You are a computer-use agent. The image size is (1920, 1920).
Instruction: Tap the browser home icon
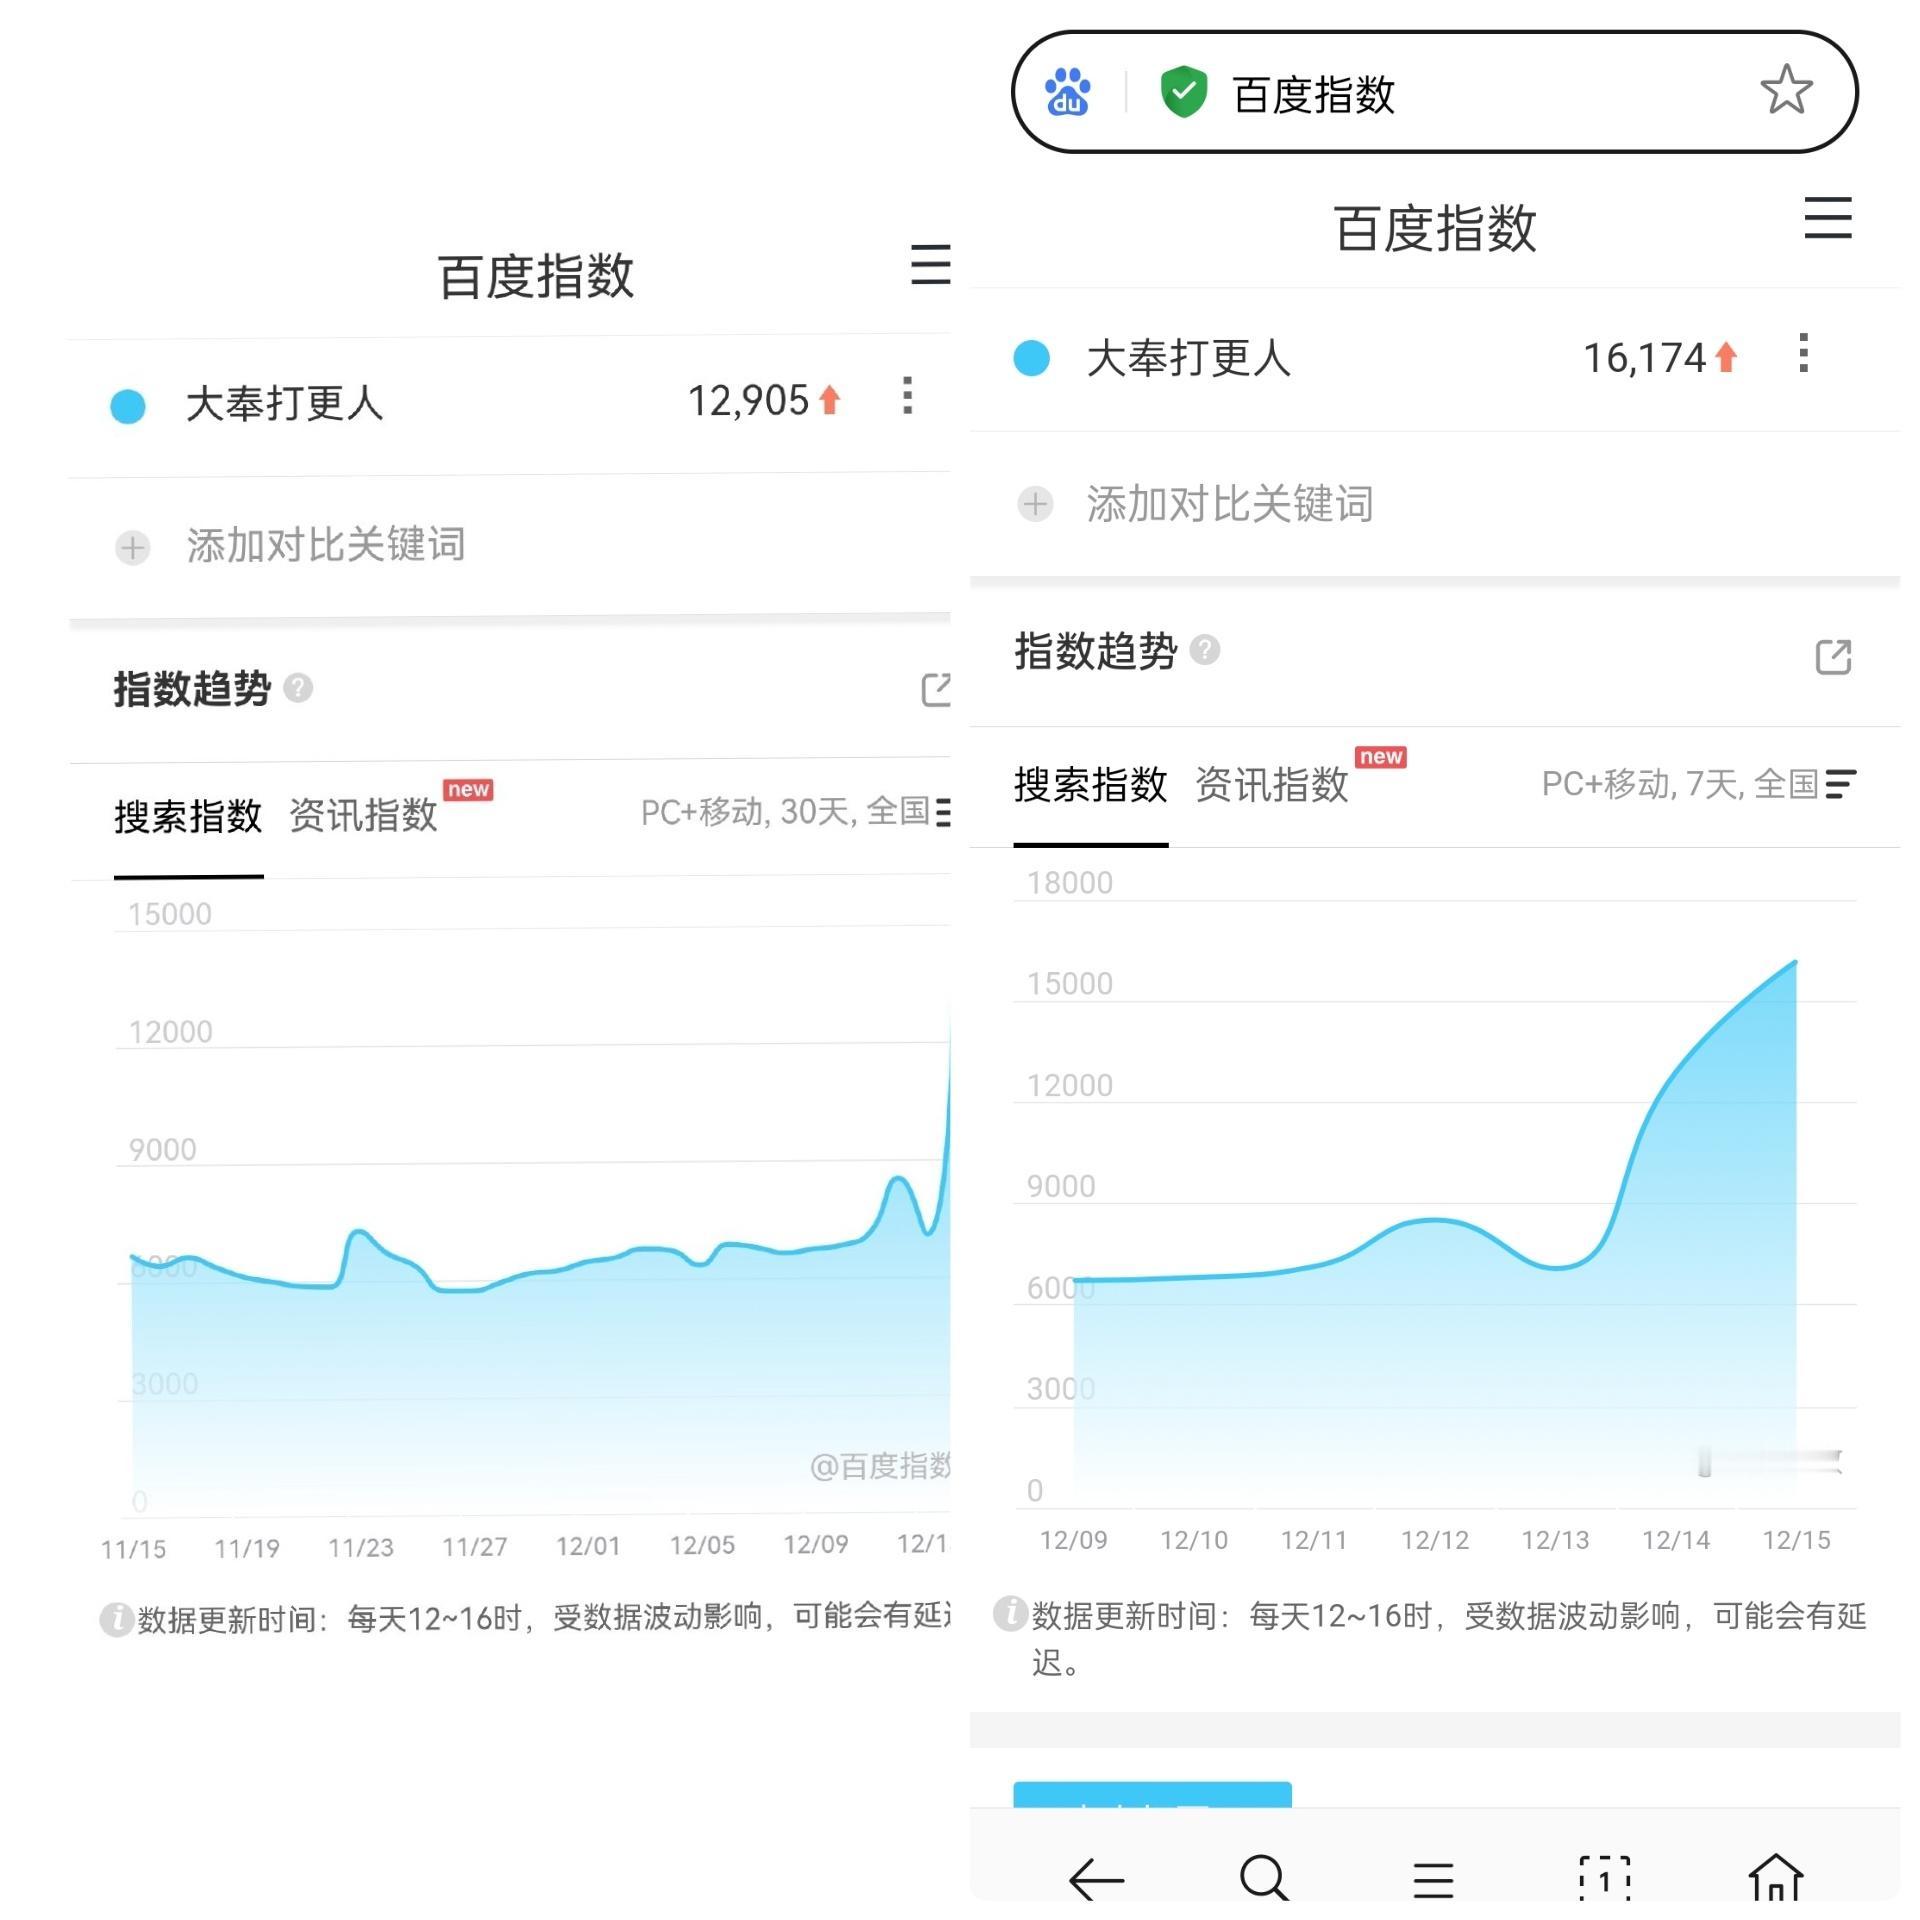[x=1775, y=1876]
